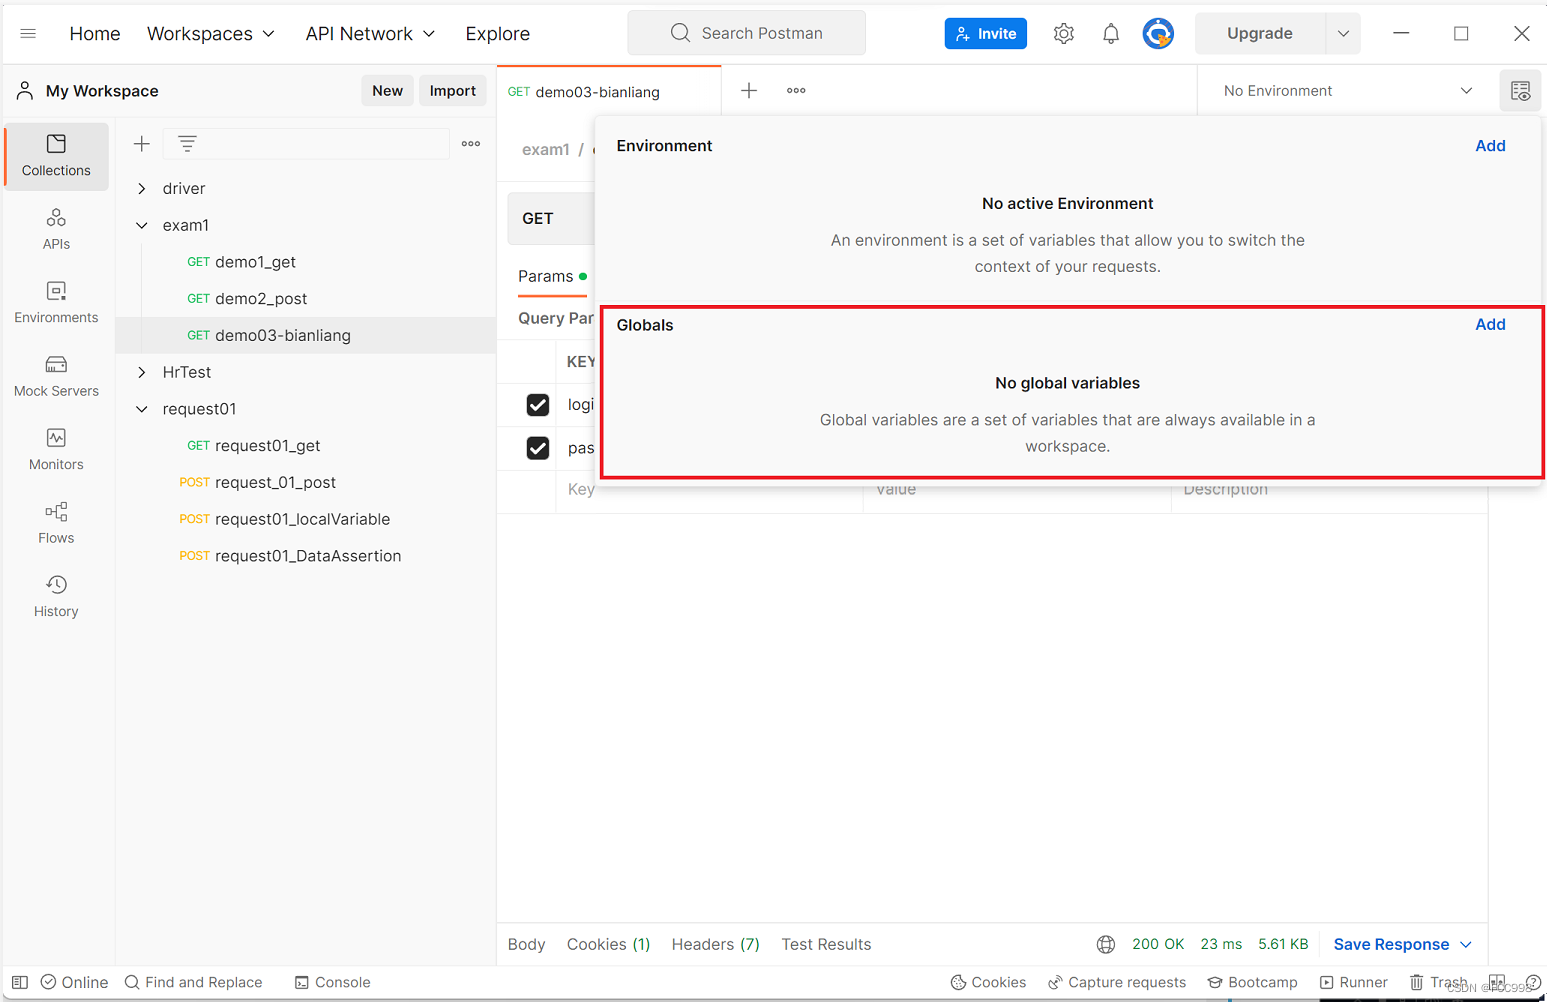Click the New button
The image size is (1547, 1002).
point(388,91)
